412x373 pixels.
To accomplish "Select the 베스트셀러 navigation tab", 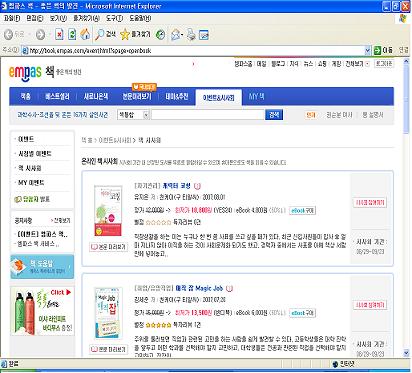I will point(57,97).
